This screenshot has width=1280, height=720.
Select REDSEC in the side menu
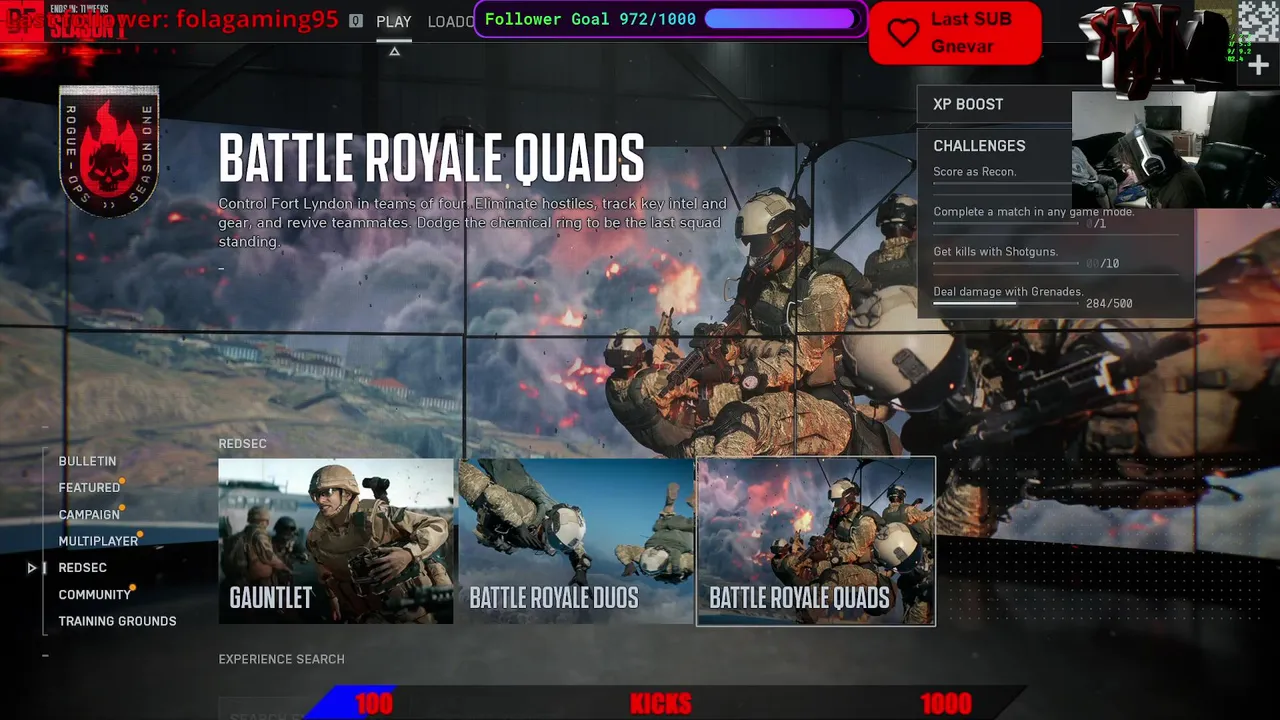click(82, 568)
